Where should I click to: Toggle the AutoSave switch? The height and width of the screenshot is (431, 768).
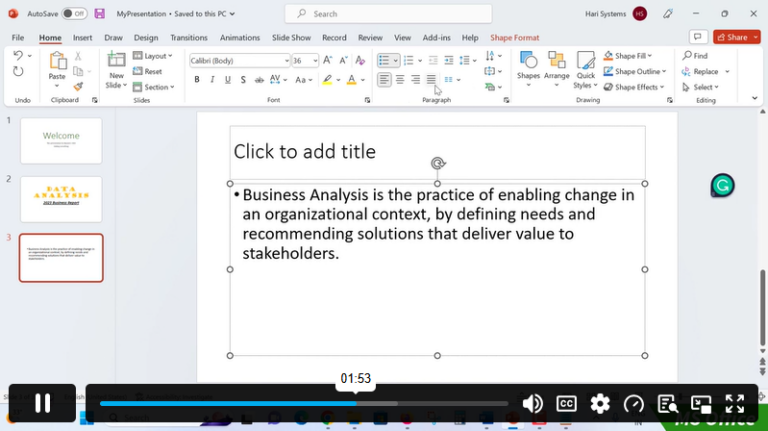(74, 14)
